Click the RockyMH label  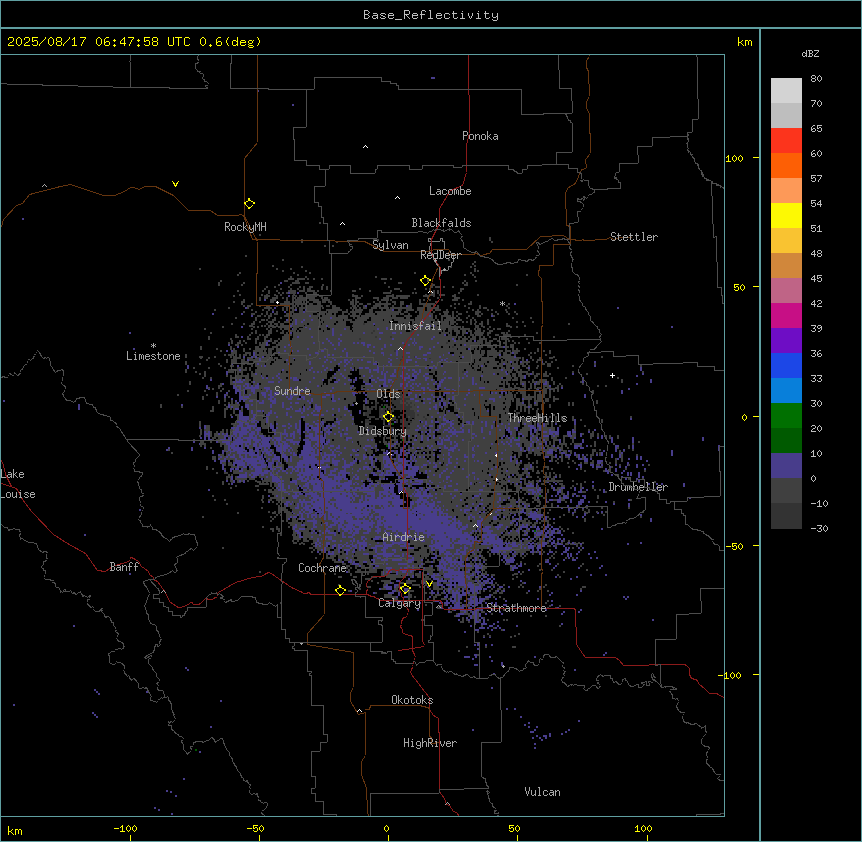click(x=245, y=227)
